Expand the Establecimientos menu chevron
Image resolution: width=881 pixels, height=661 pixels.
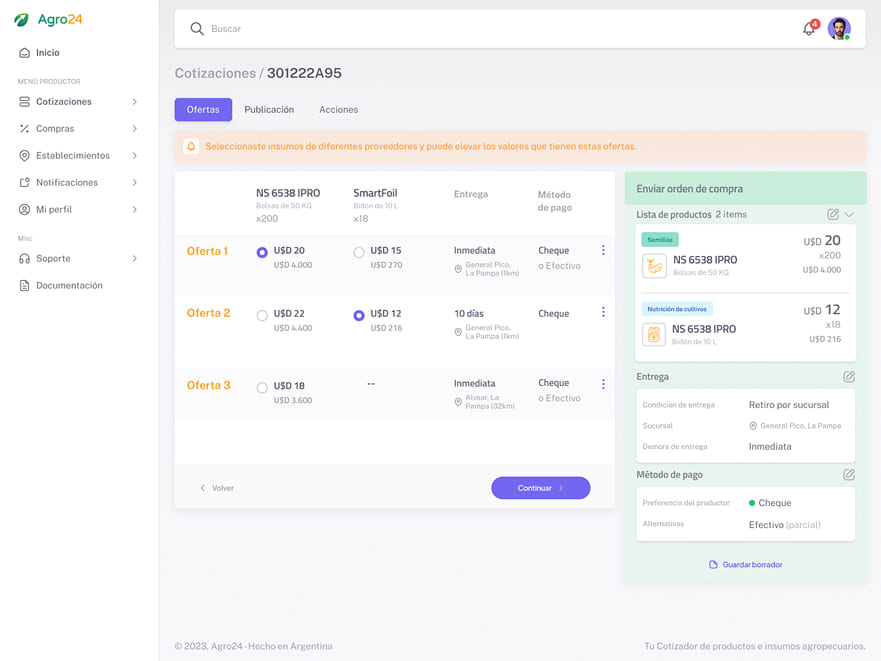tap(134, 156)
